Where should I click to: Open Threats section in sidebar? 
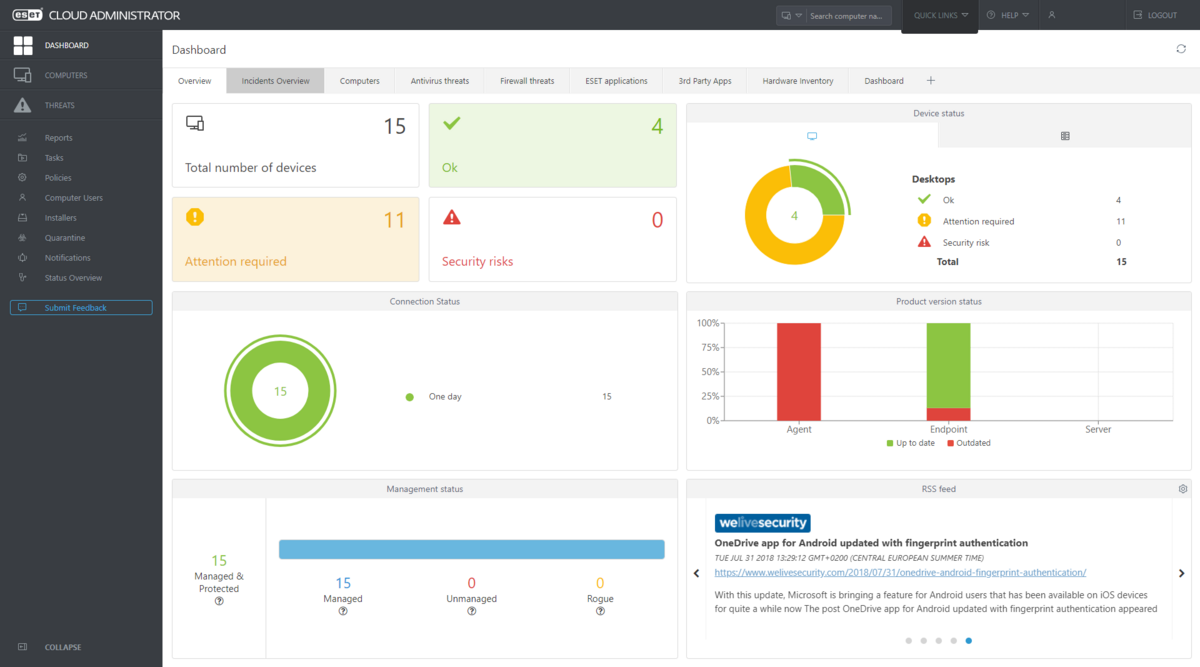tap(59, 105)
